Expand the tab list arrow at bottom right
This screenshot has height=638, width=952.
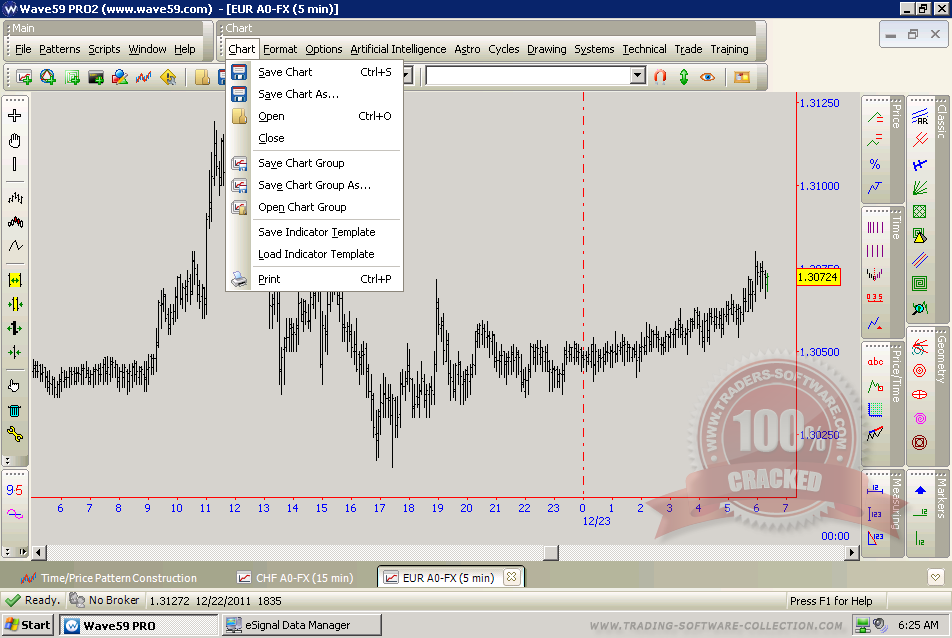point(935,577)
